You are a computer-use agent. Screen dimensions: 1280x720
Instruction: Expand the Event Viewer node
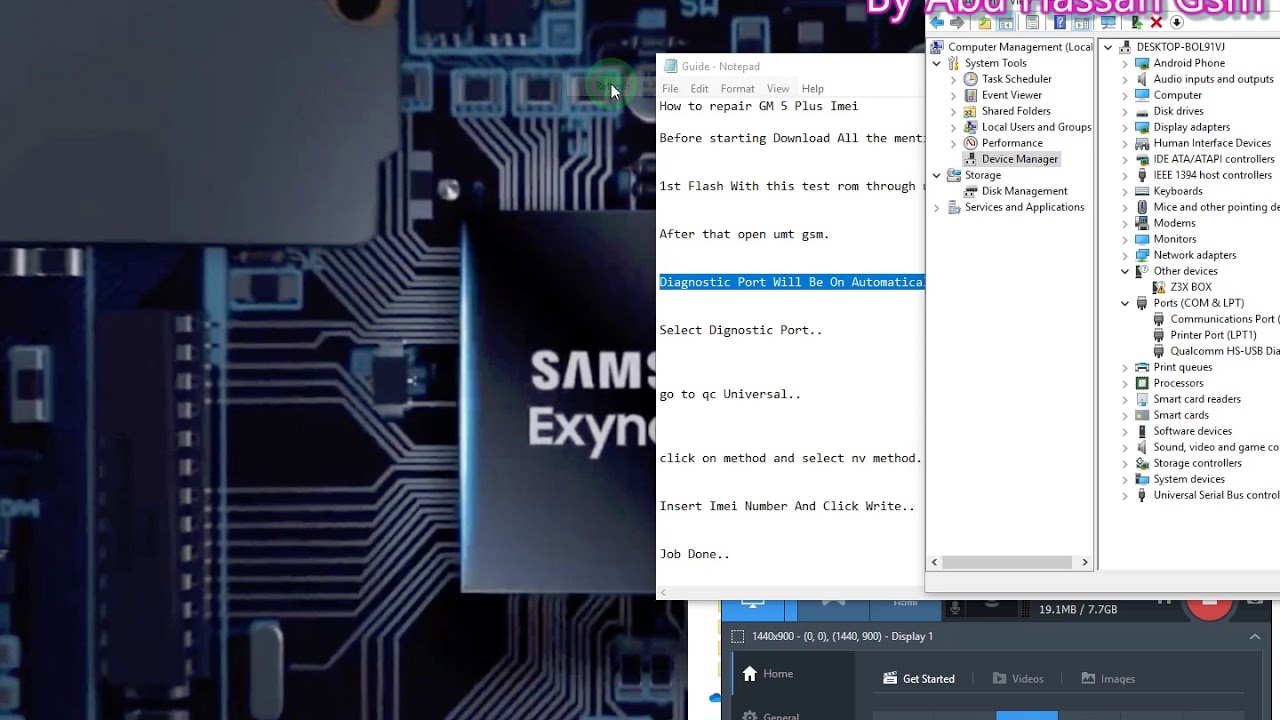tap(954, 95)
